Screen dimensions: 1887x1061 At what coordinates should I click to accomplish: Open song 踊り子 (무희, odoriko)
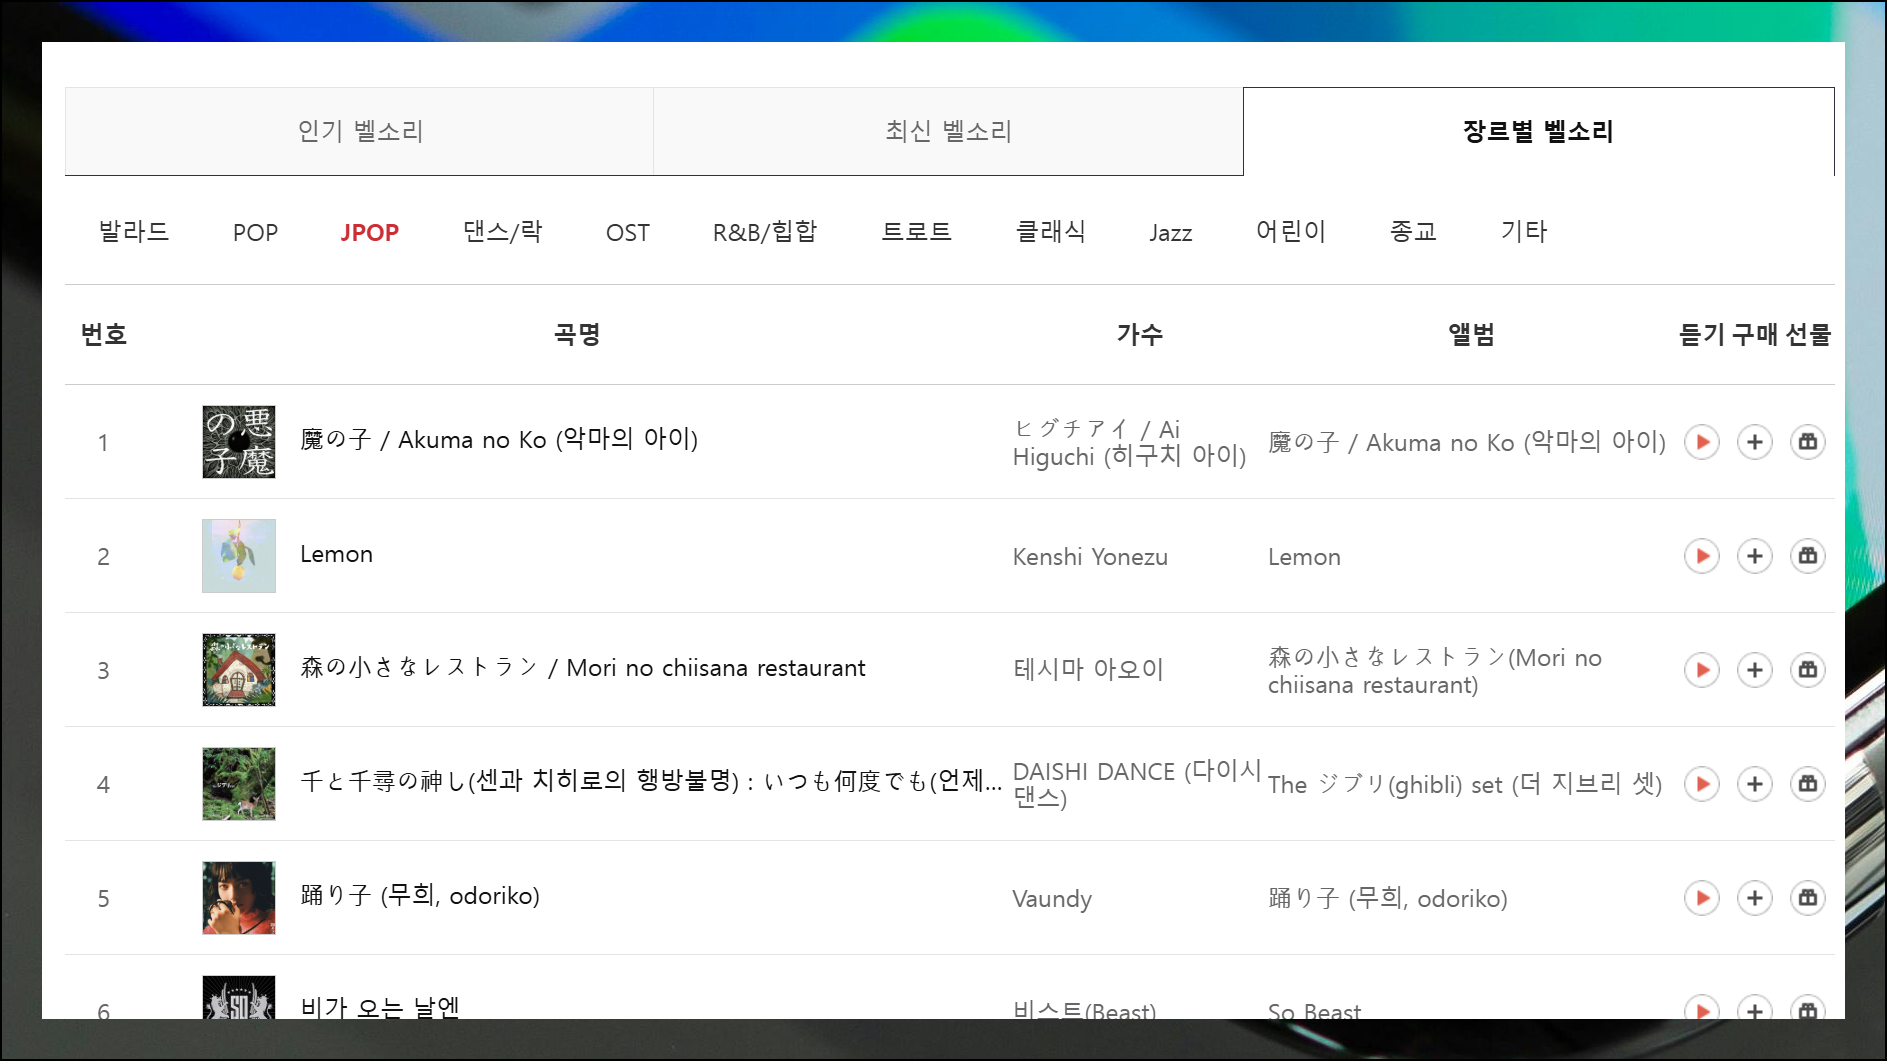pos(420,895)
